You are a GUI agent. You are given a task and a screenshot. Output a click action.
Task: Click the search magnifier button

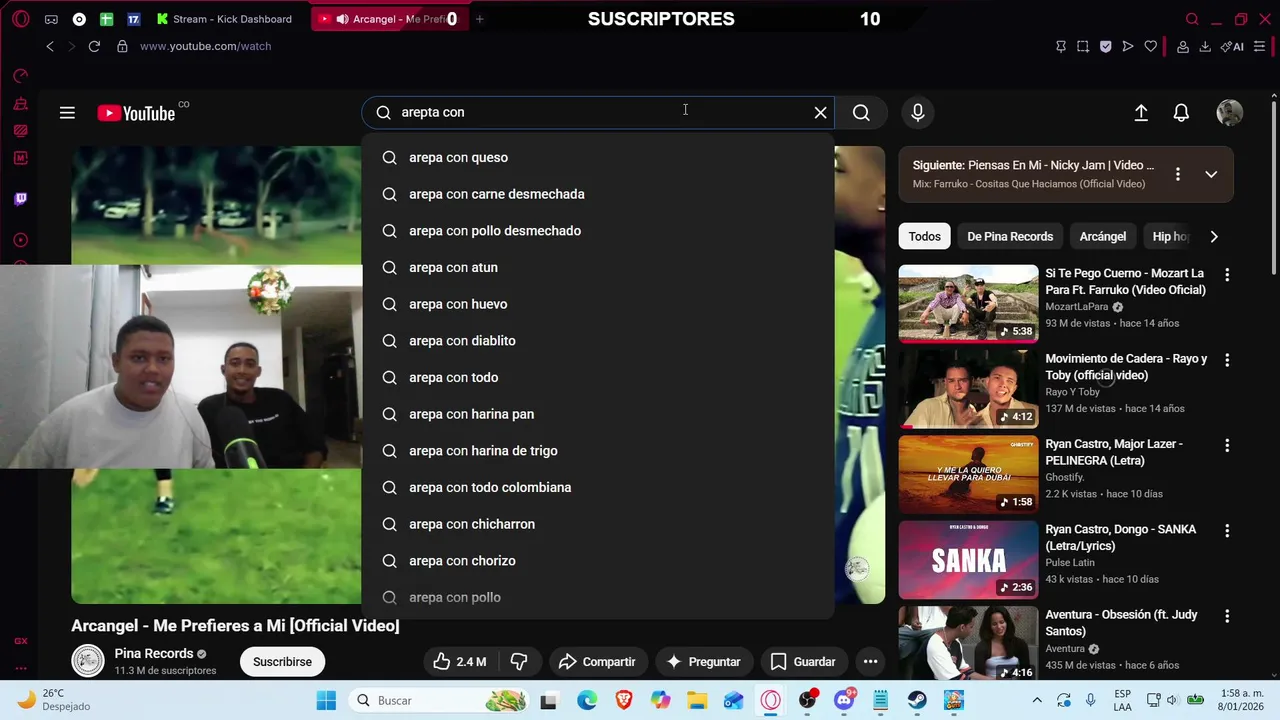(861, 113)
